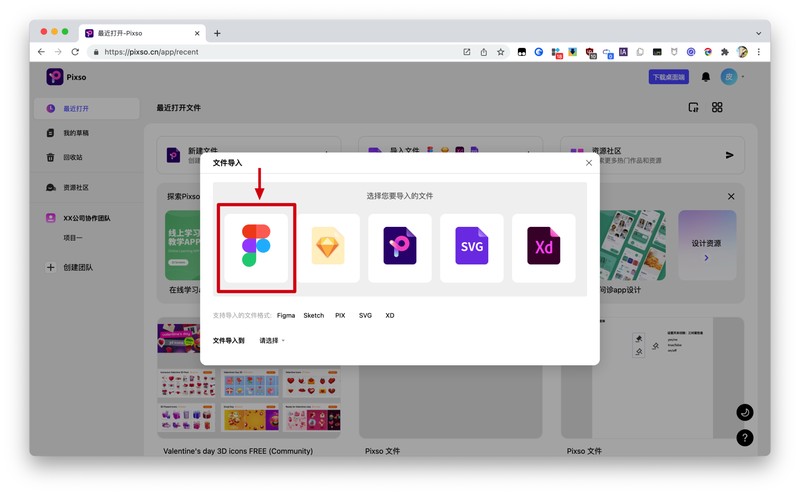Toggle dark mode moon button
The height and width of the screenshot is (495, 800).
744,412
